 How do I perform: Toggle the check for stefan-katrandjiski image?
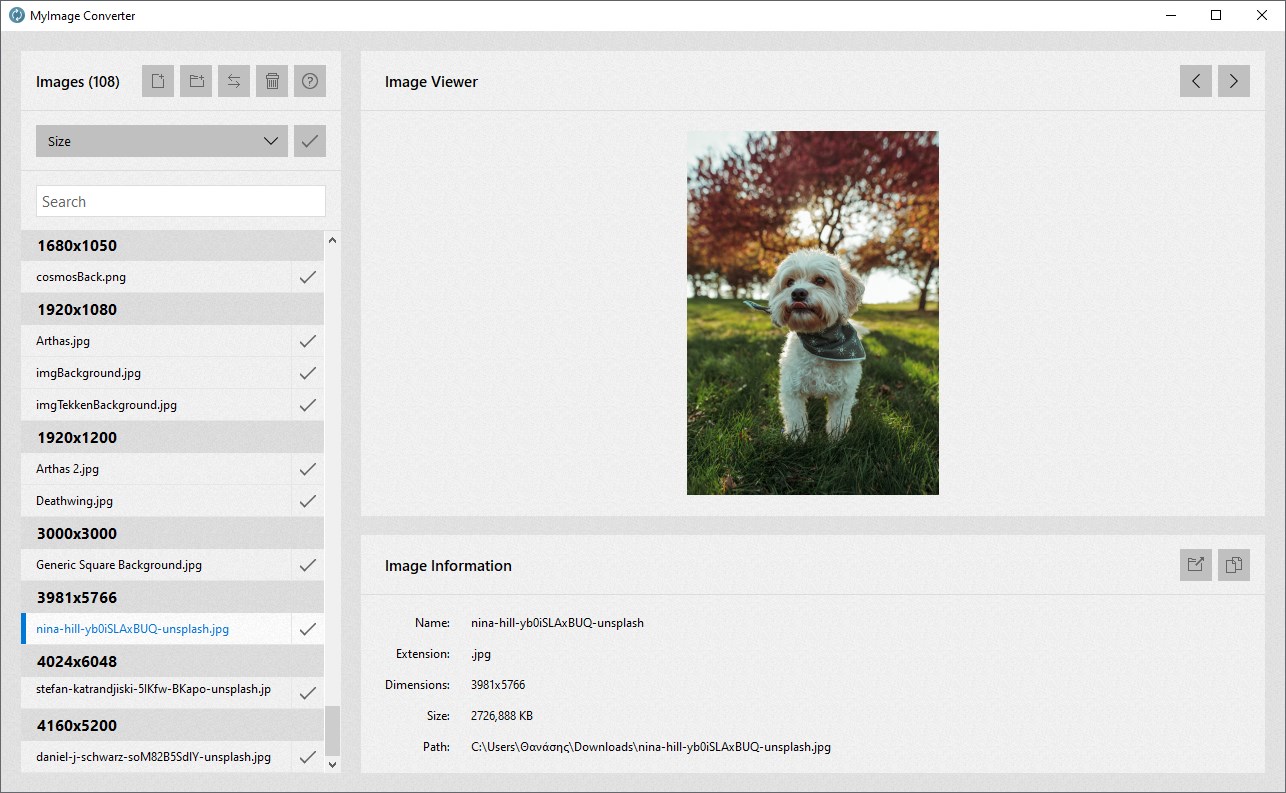[308, 693]
